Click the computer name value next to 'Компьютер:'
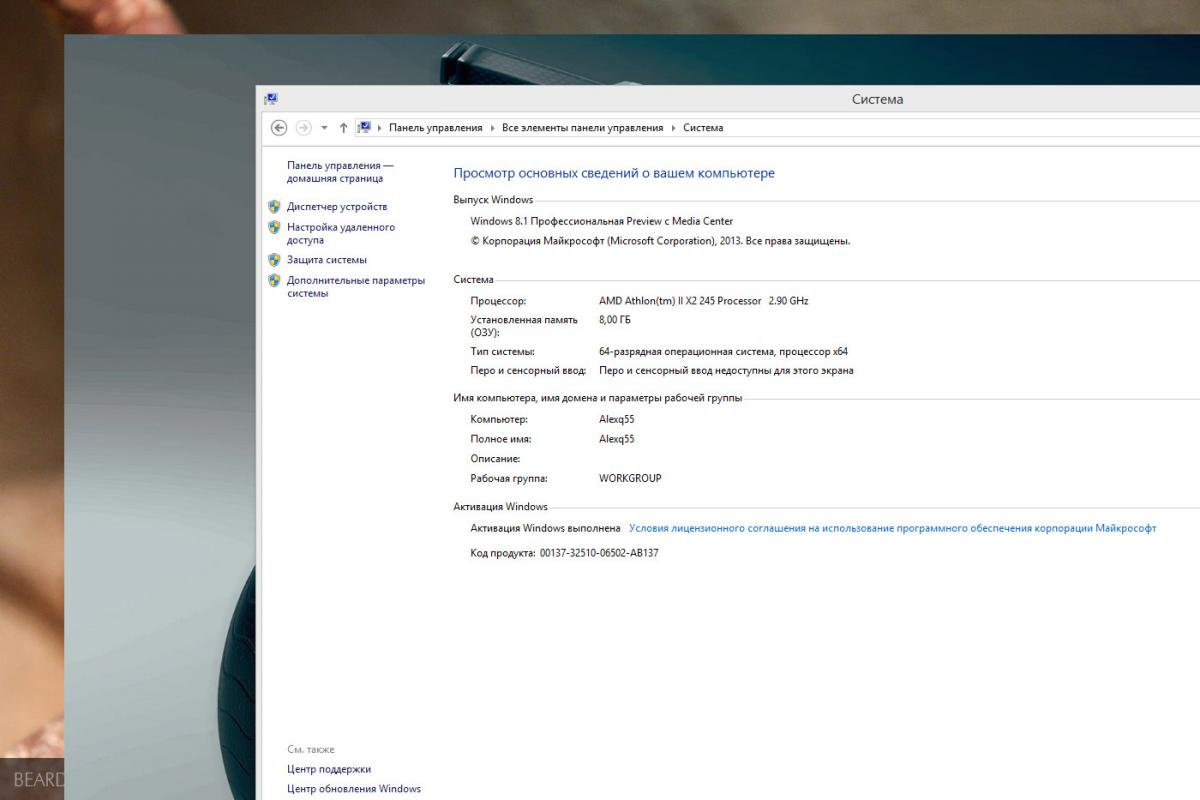1200x800 pixels. (617, 420)
